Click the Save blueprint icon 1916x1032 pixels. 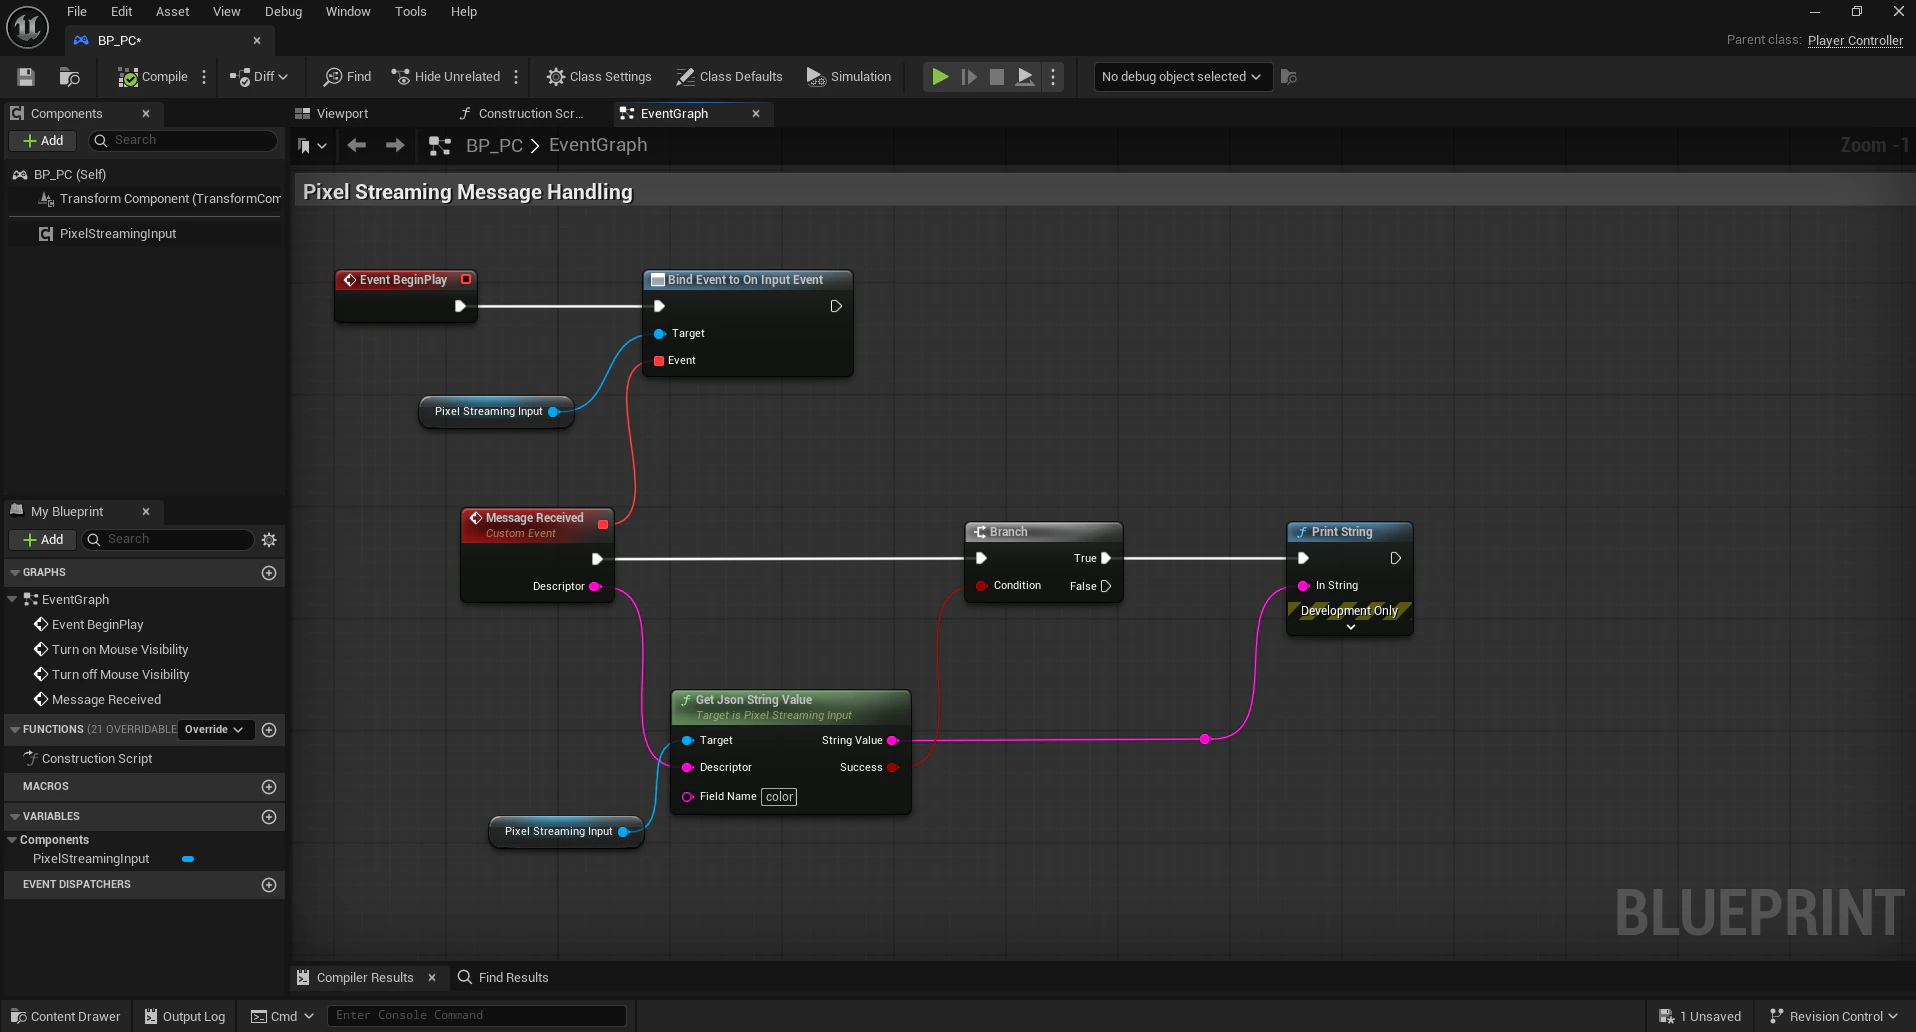tap(26, 77)
